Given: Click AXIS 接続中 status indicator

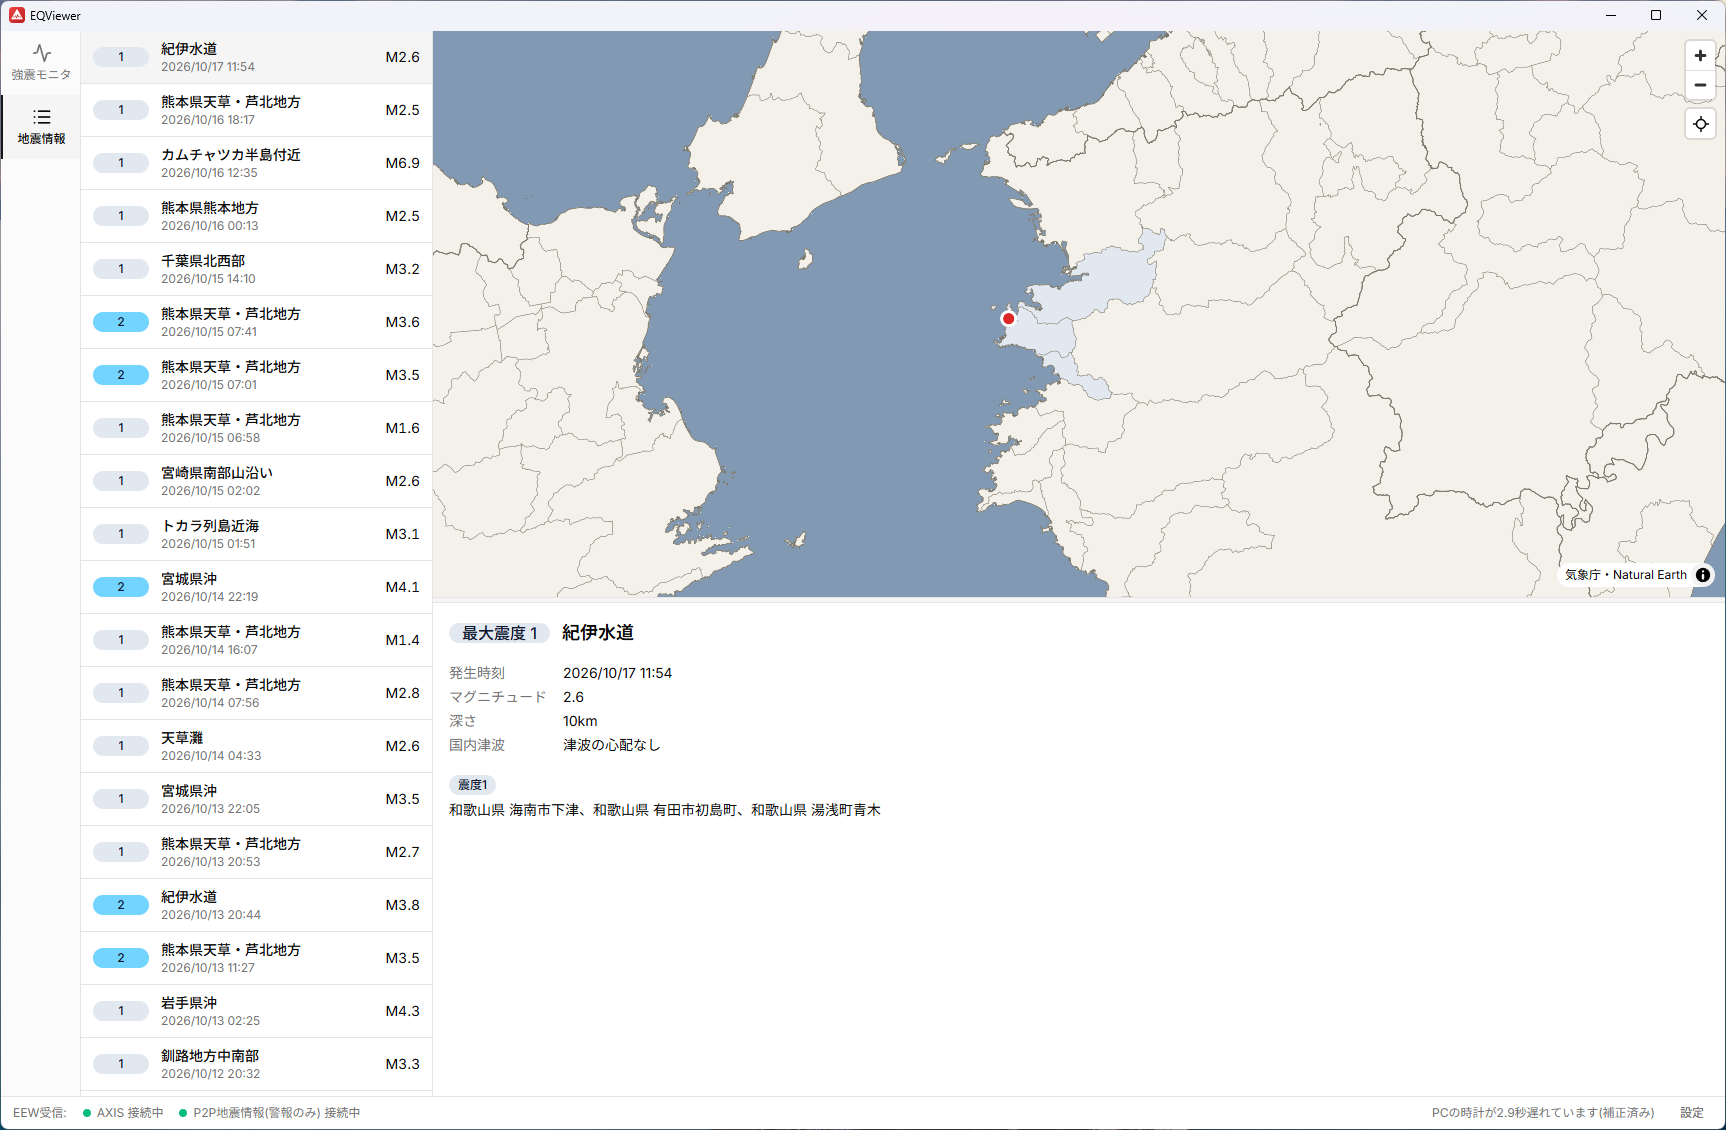Looking at the screenshot, I should [x=123, y=1112].
